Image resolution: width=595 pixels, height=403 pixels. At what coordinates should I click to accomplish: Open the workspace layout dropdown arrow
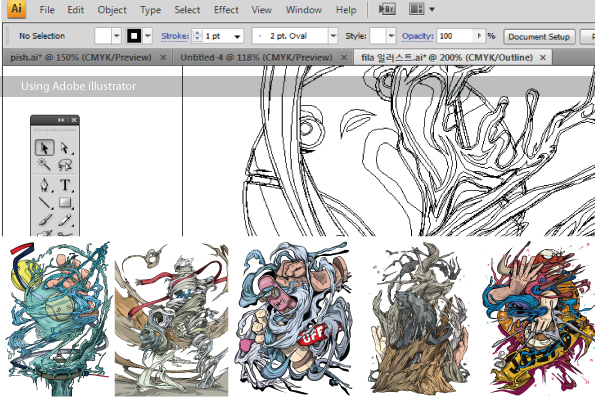432,9
